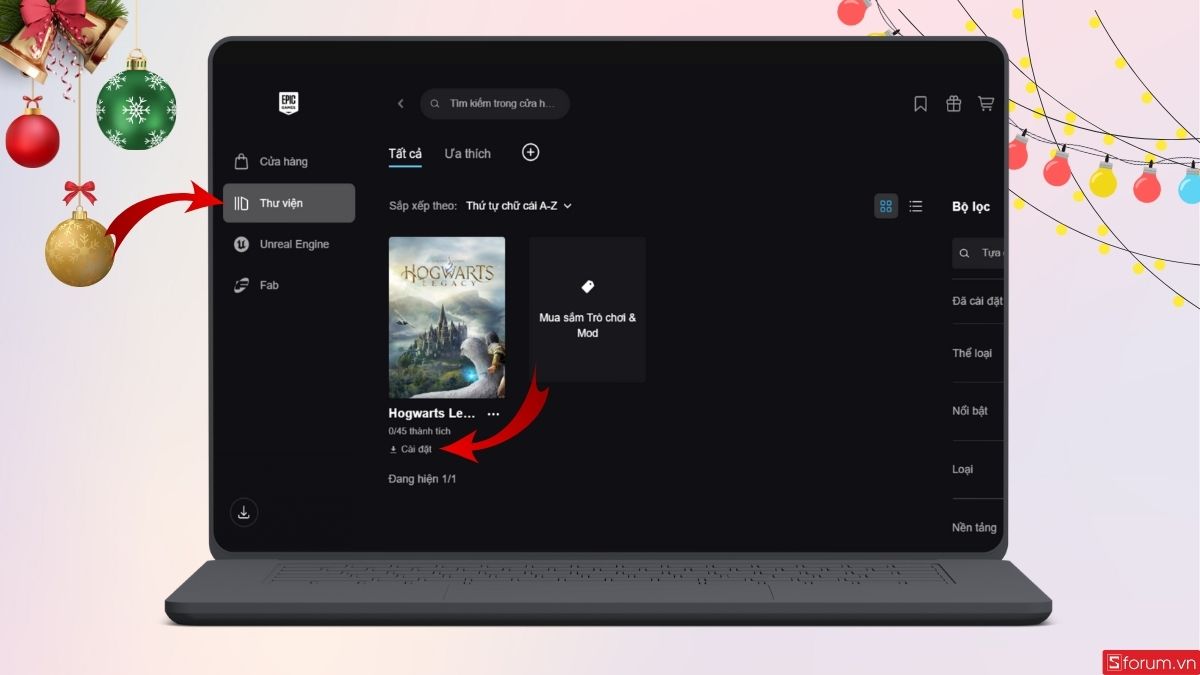Click the Hogwarts Le... game title

tap(432, 414)
